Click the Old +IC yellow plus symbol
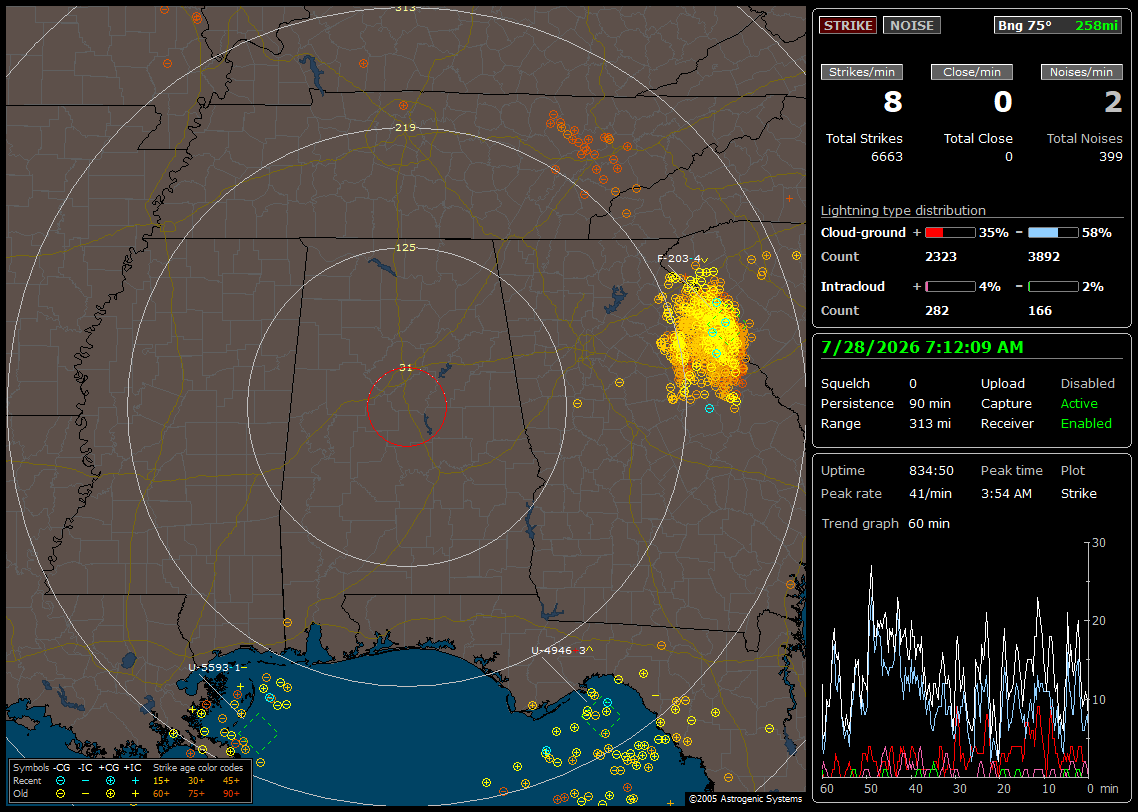This screenshot has height=812, width=1138. (x=135, y=794)
